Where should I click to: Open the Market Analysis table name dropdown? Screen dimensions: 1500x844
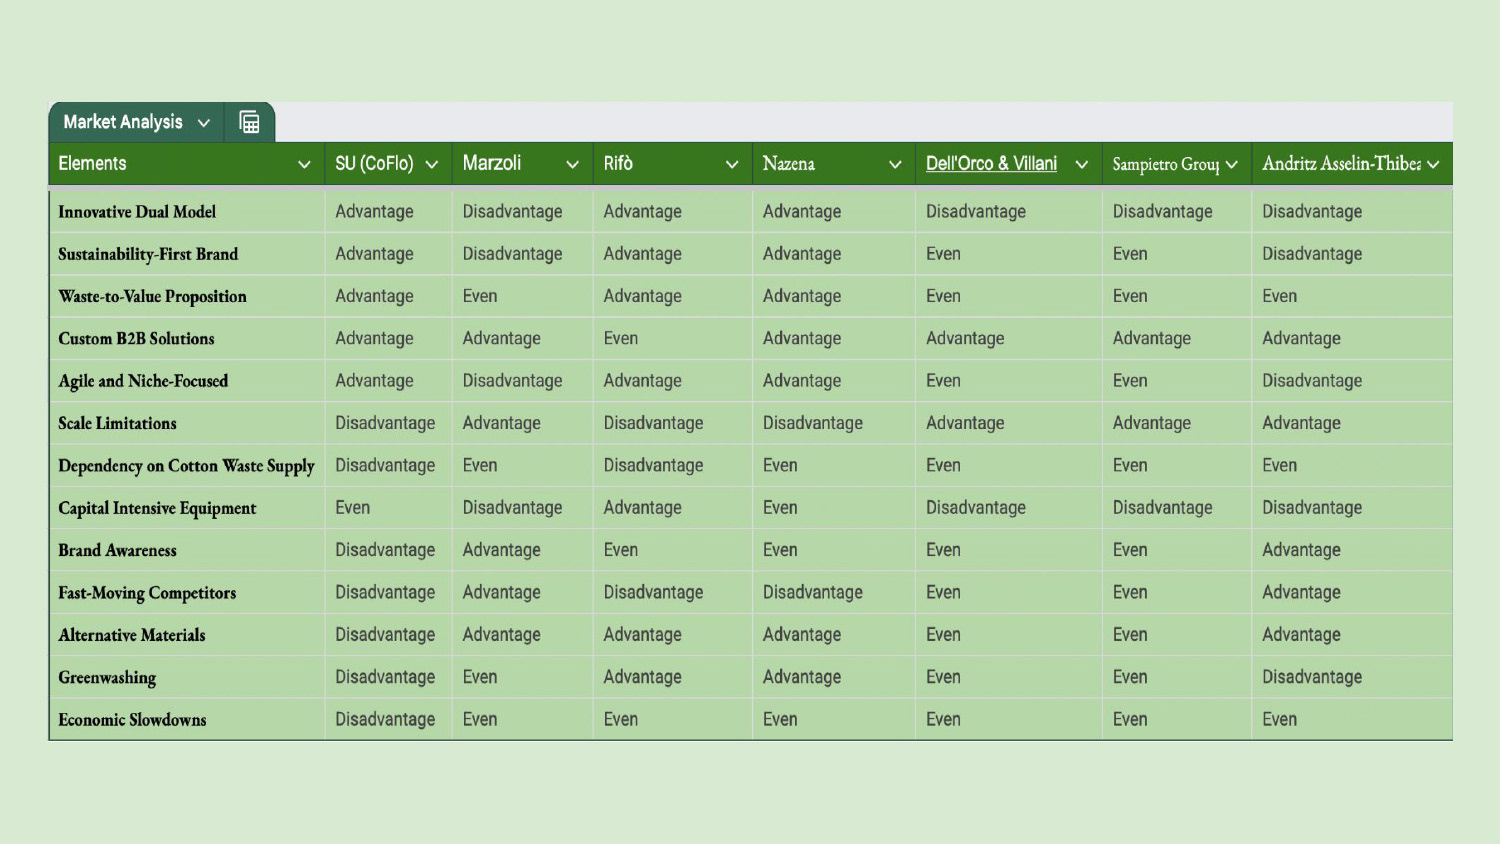click(x=204, y=123)
